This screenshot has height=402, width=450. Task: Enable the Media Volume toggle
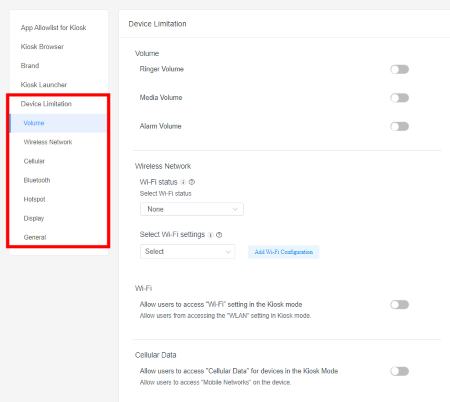click(x=399, y=98)
